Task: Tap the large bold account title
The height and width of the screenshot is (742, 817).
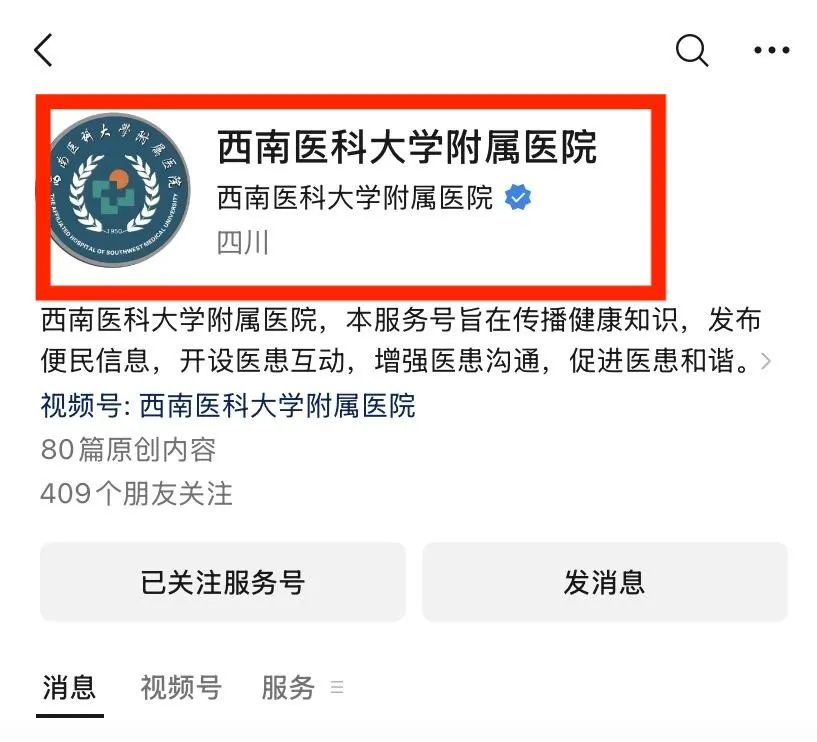Action: click(x=406, y=147)
